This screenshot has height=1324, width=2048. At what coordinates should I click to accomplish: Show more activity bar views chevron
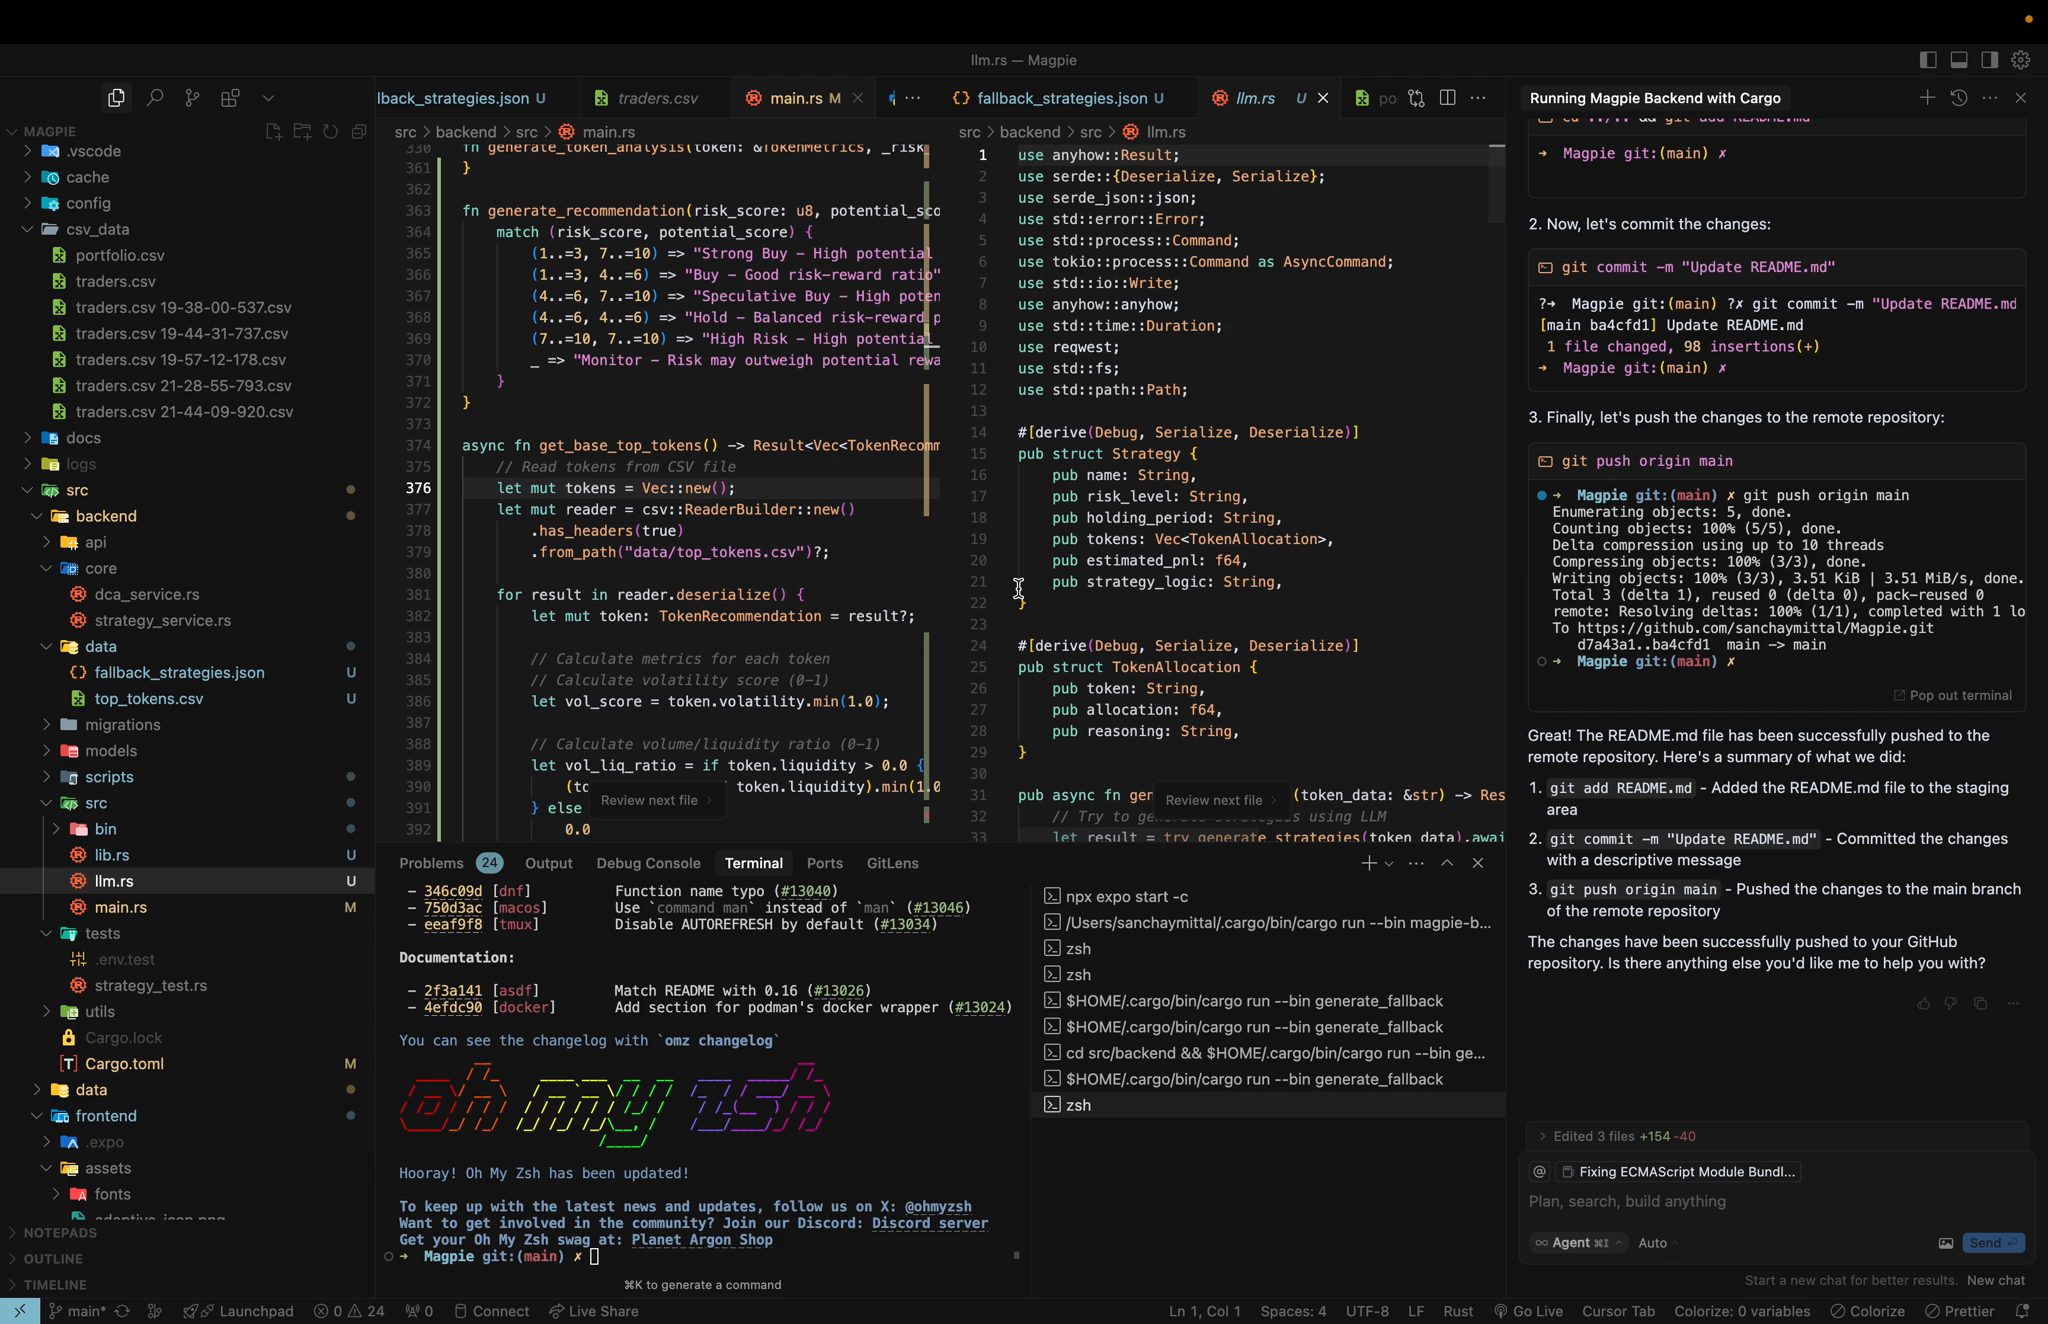[x=268, y=98]
